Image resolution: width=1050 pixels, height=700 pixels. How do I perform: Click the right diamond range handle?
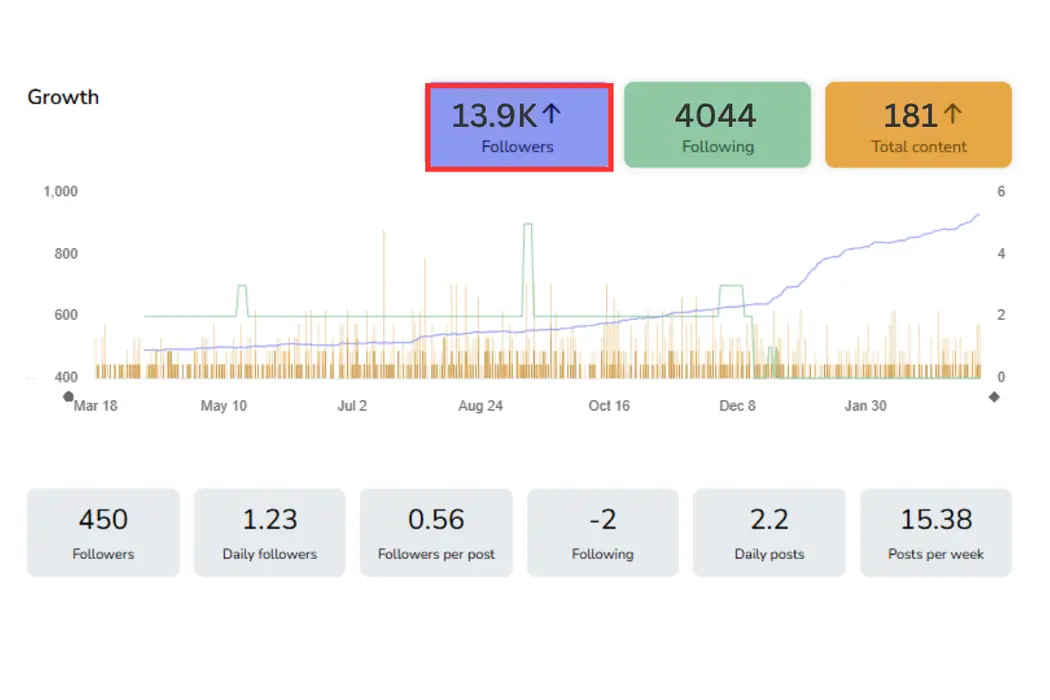pyautogui.click(x=994, y=397)
